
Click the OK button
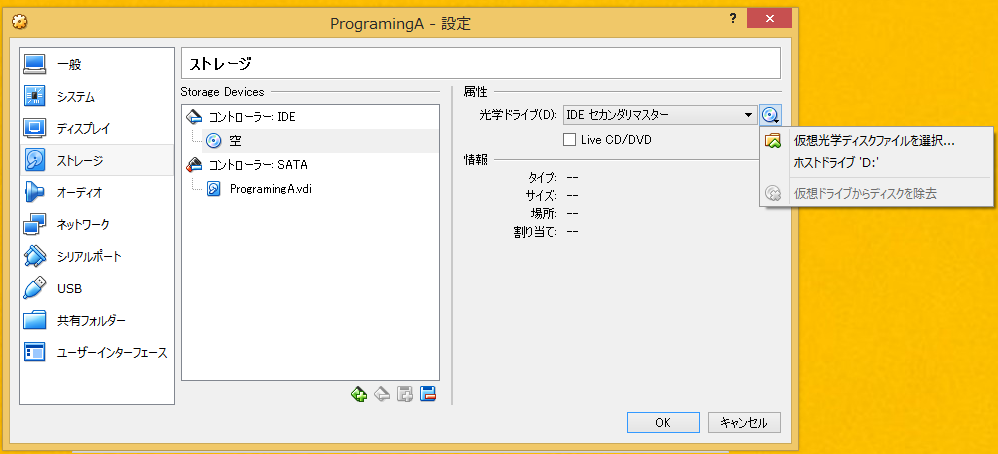click(663, 423)
